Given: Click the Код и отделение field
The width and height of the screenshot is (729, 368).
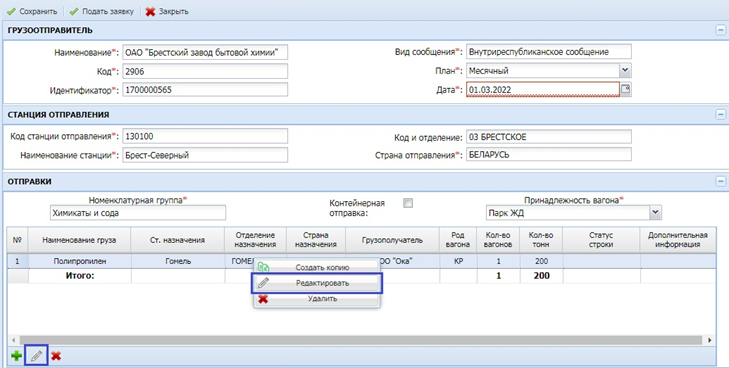Looking at the screenshot, I should coord(549,137).
